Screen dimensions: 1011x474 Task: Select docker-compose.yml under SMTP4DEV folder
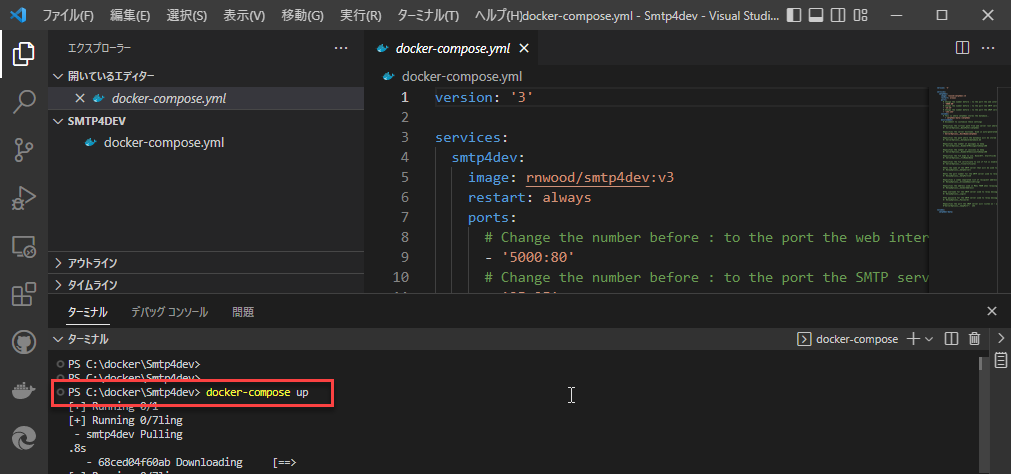163,142
